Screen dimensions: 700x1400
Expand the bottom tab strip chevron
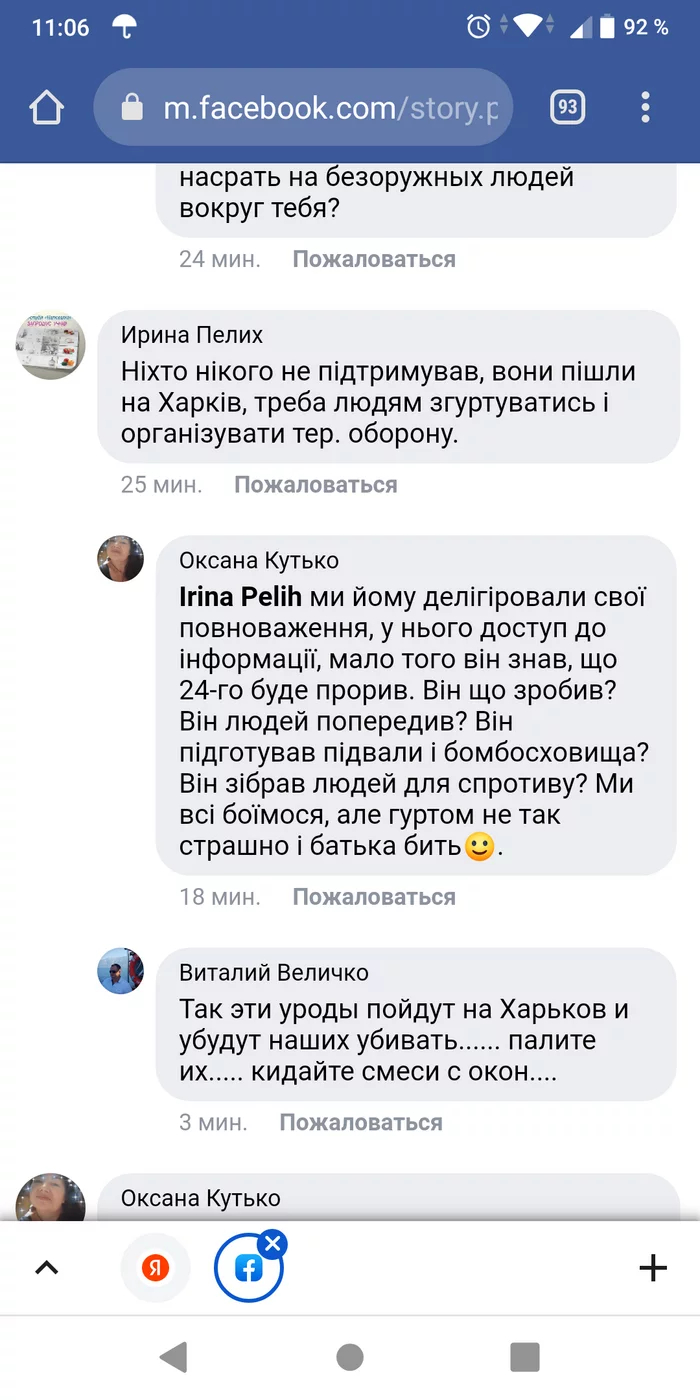pyautogui.click(x=47, y=1268)
